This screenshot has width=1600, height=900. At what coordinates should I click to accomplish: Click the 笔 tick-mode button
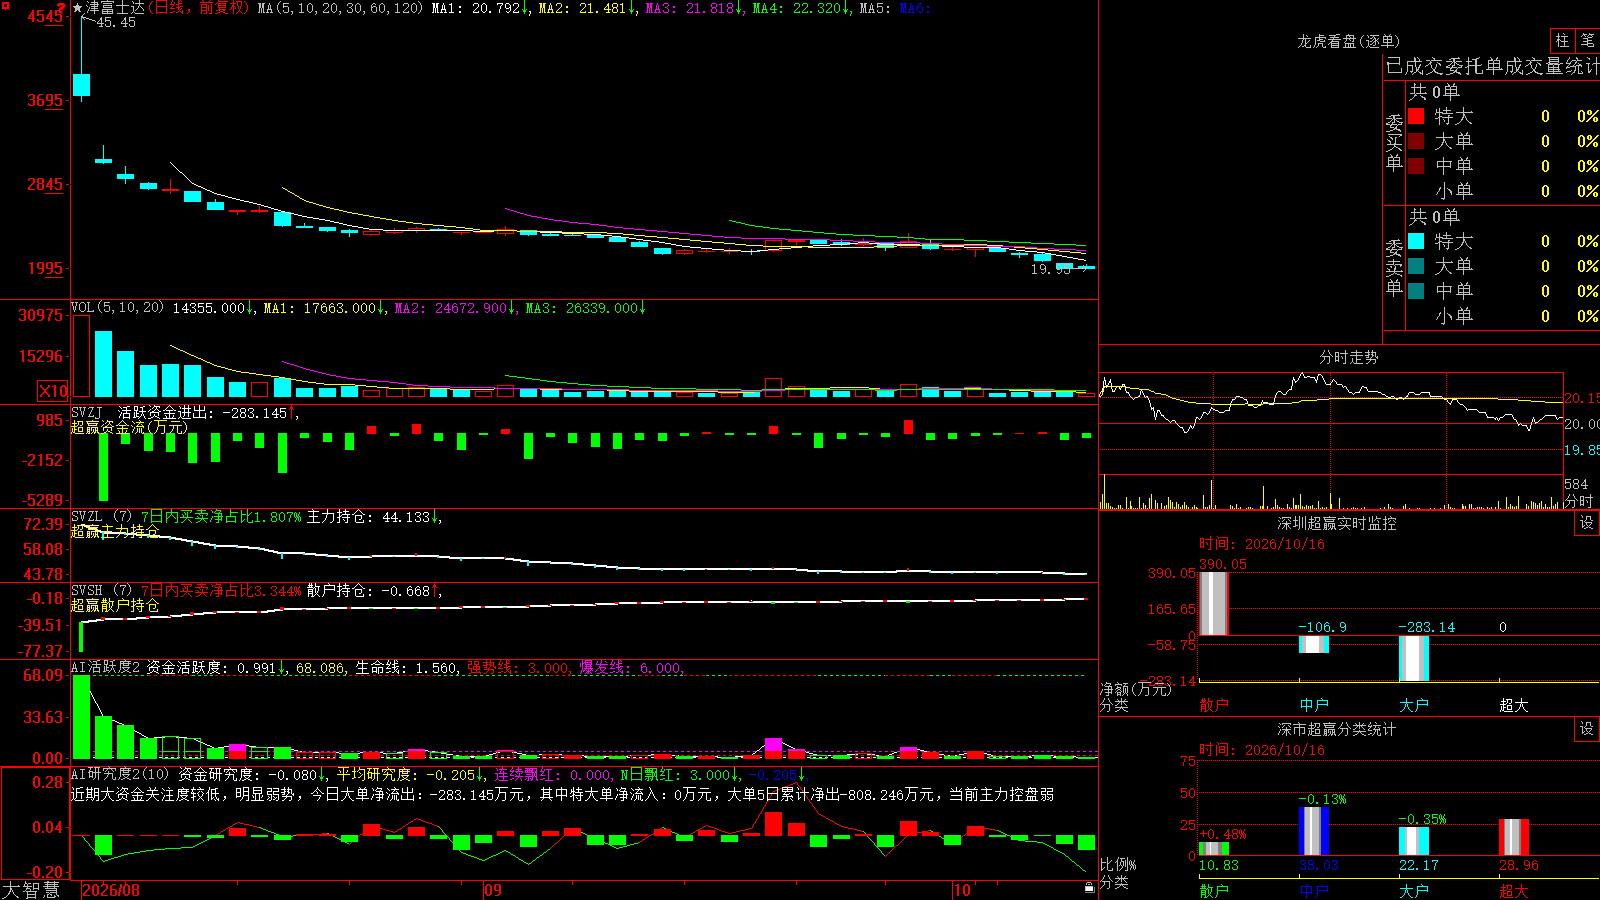1587,40
